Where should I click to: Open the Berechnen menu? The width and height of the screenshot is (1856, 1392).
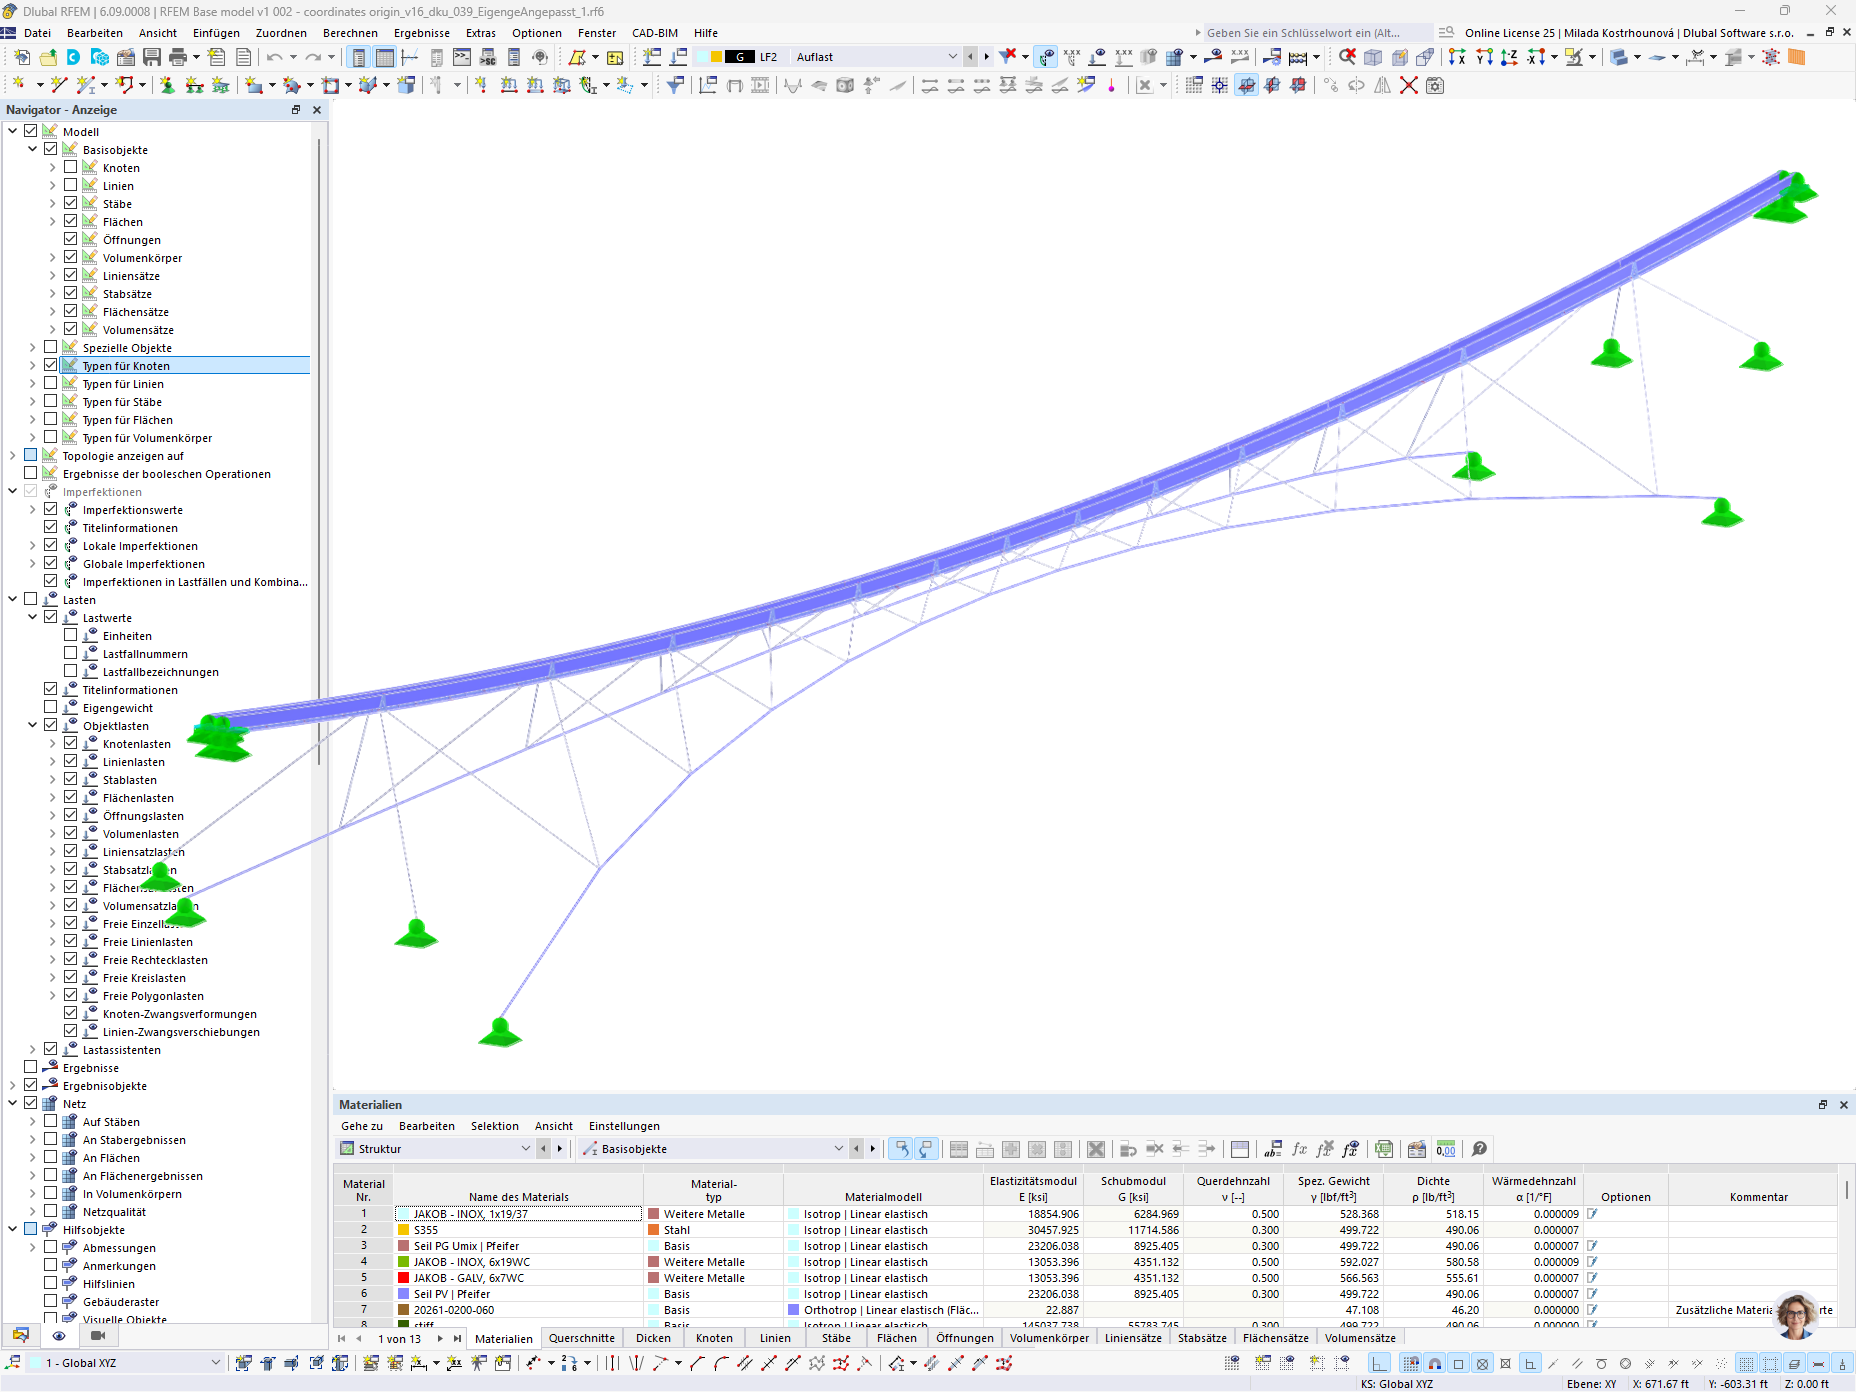[350, 33]
